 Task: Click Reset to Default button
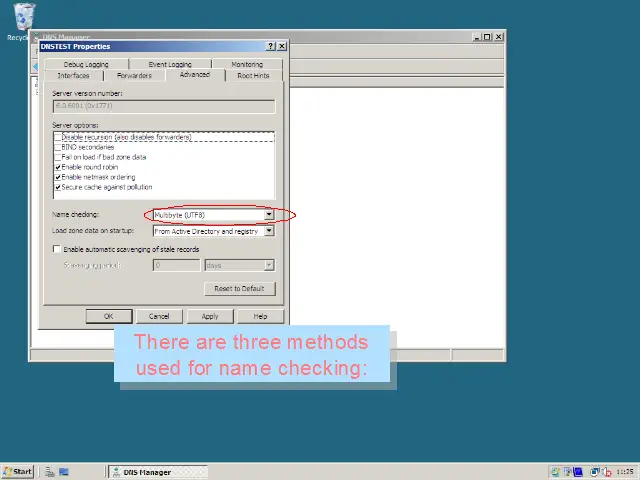coord(240,289)
